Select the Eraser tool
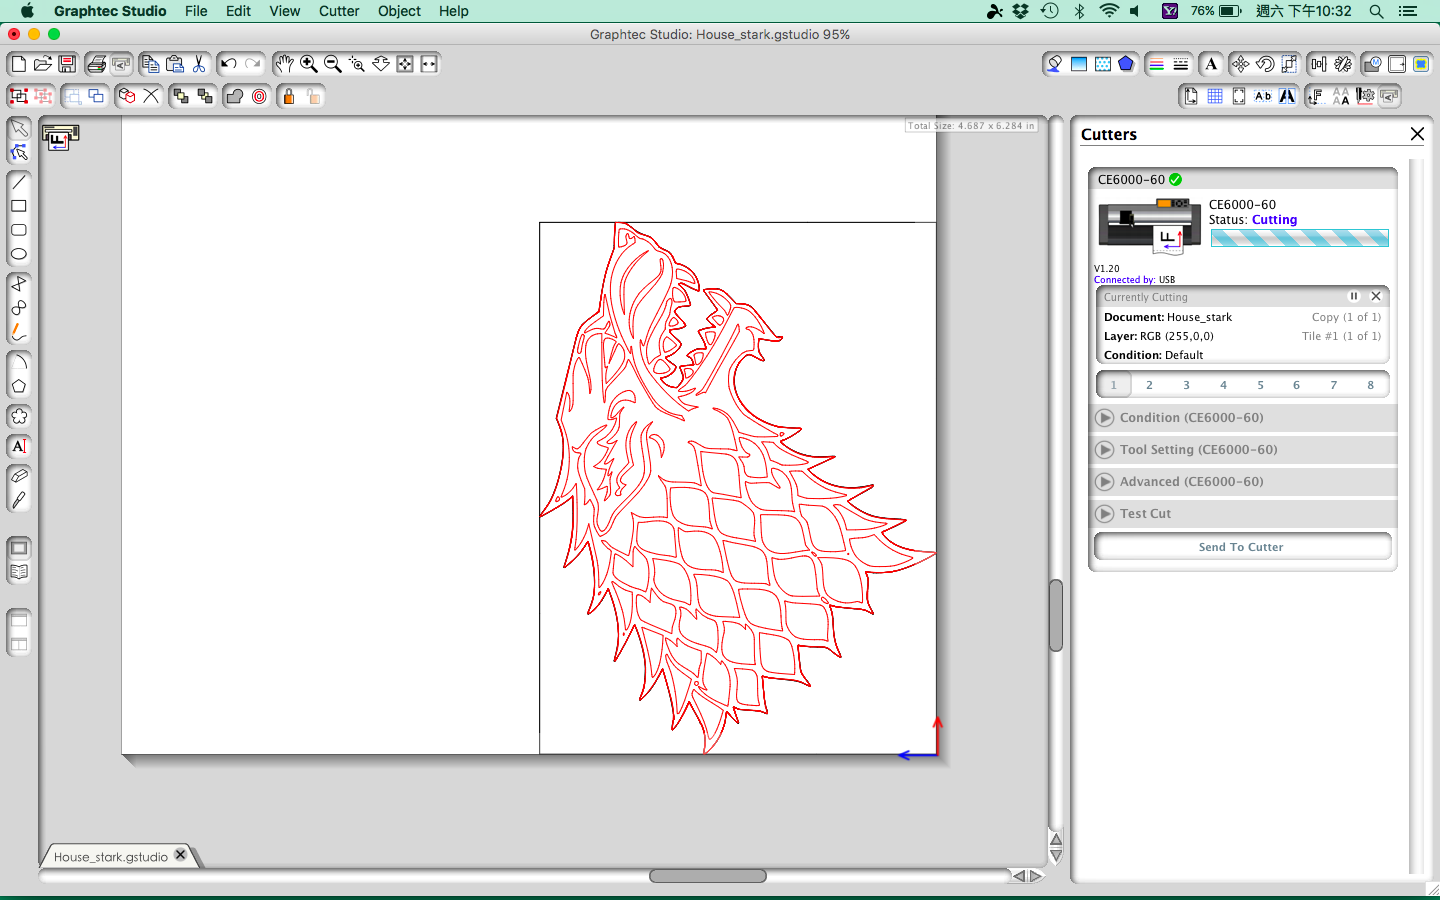This screenshot has width=1440, height=900. [x=19, y=476]
